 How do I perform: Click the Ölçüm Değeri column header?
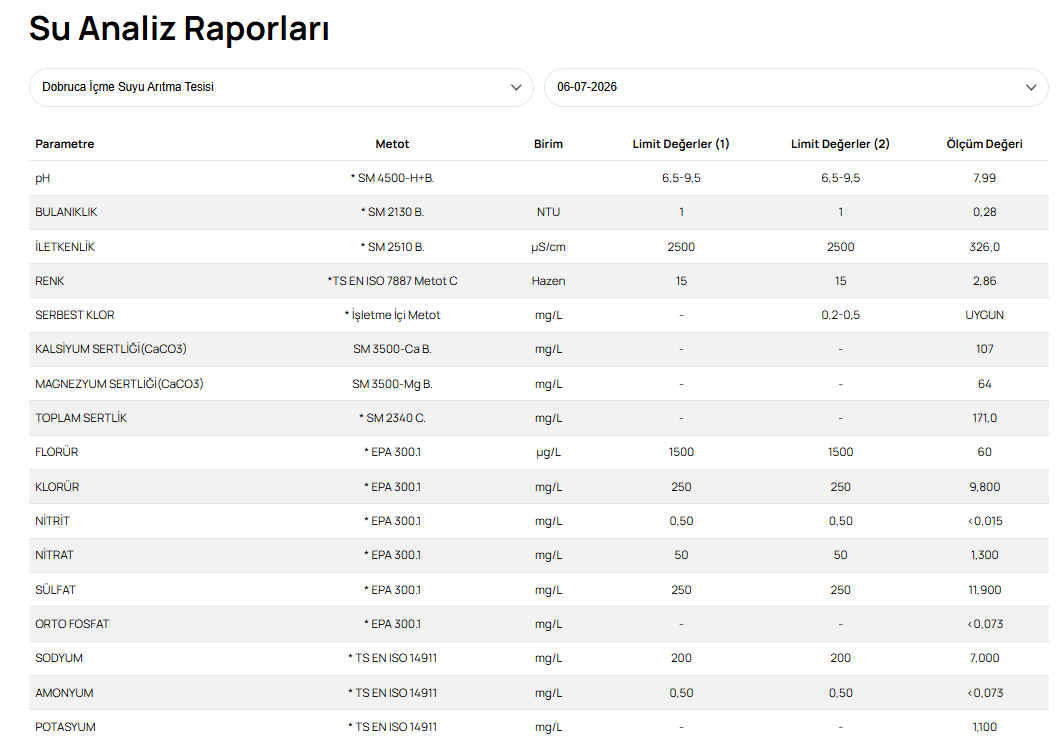coord(984,144)
